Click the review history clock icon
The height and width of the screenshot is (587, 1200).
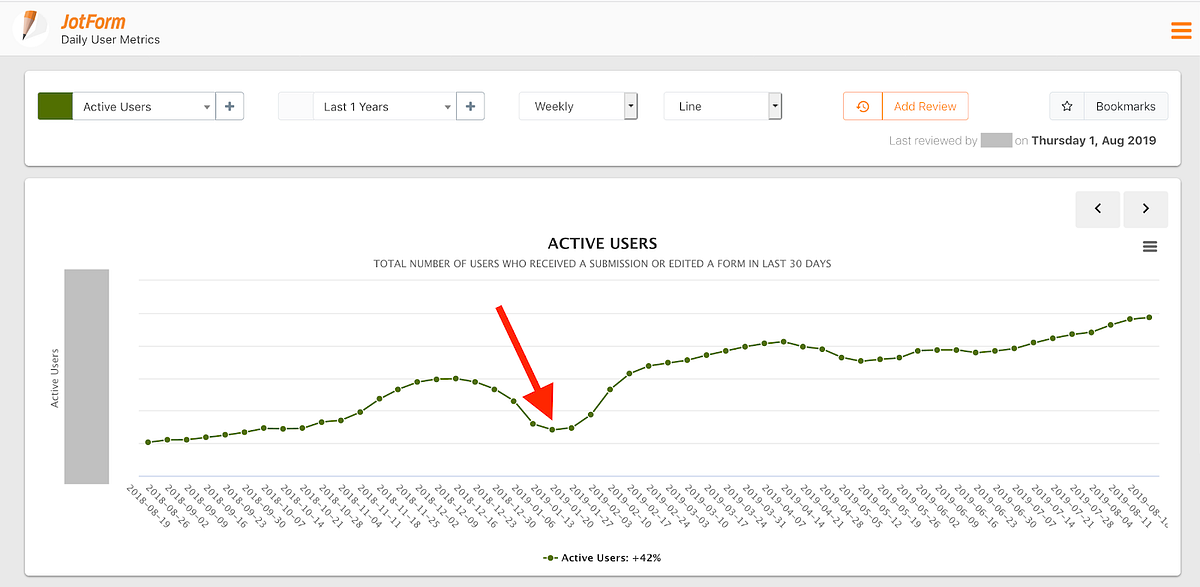[x=863, y=106]
